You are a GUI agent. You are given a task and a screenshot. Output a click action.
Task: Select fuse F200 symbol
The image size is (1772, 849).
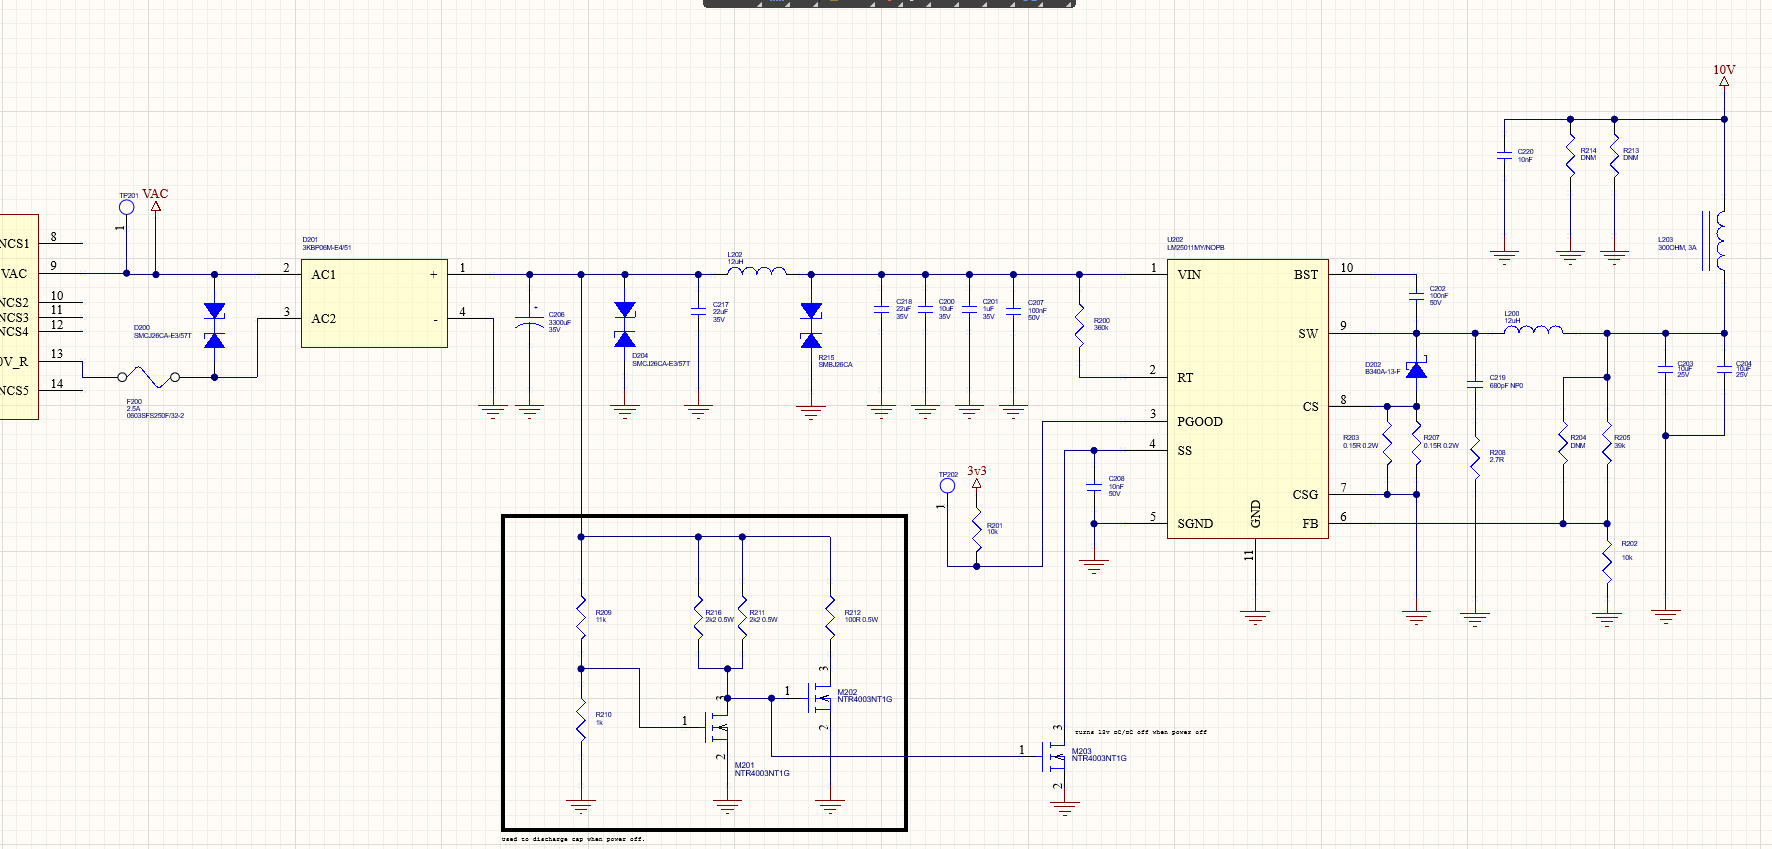tap(148, 377)
